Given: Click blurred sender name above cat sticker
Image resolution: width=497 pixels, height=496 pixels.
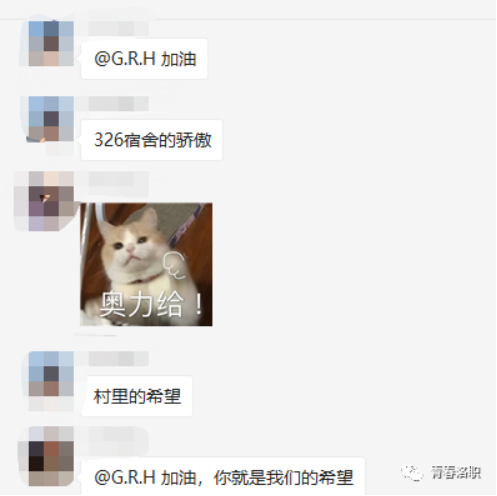Looking at the screenshot, I should 118,179.
